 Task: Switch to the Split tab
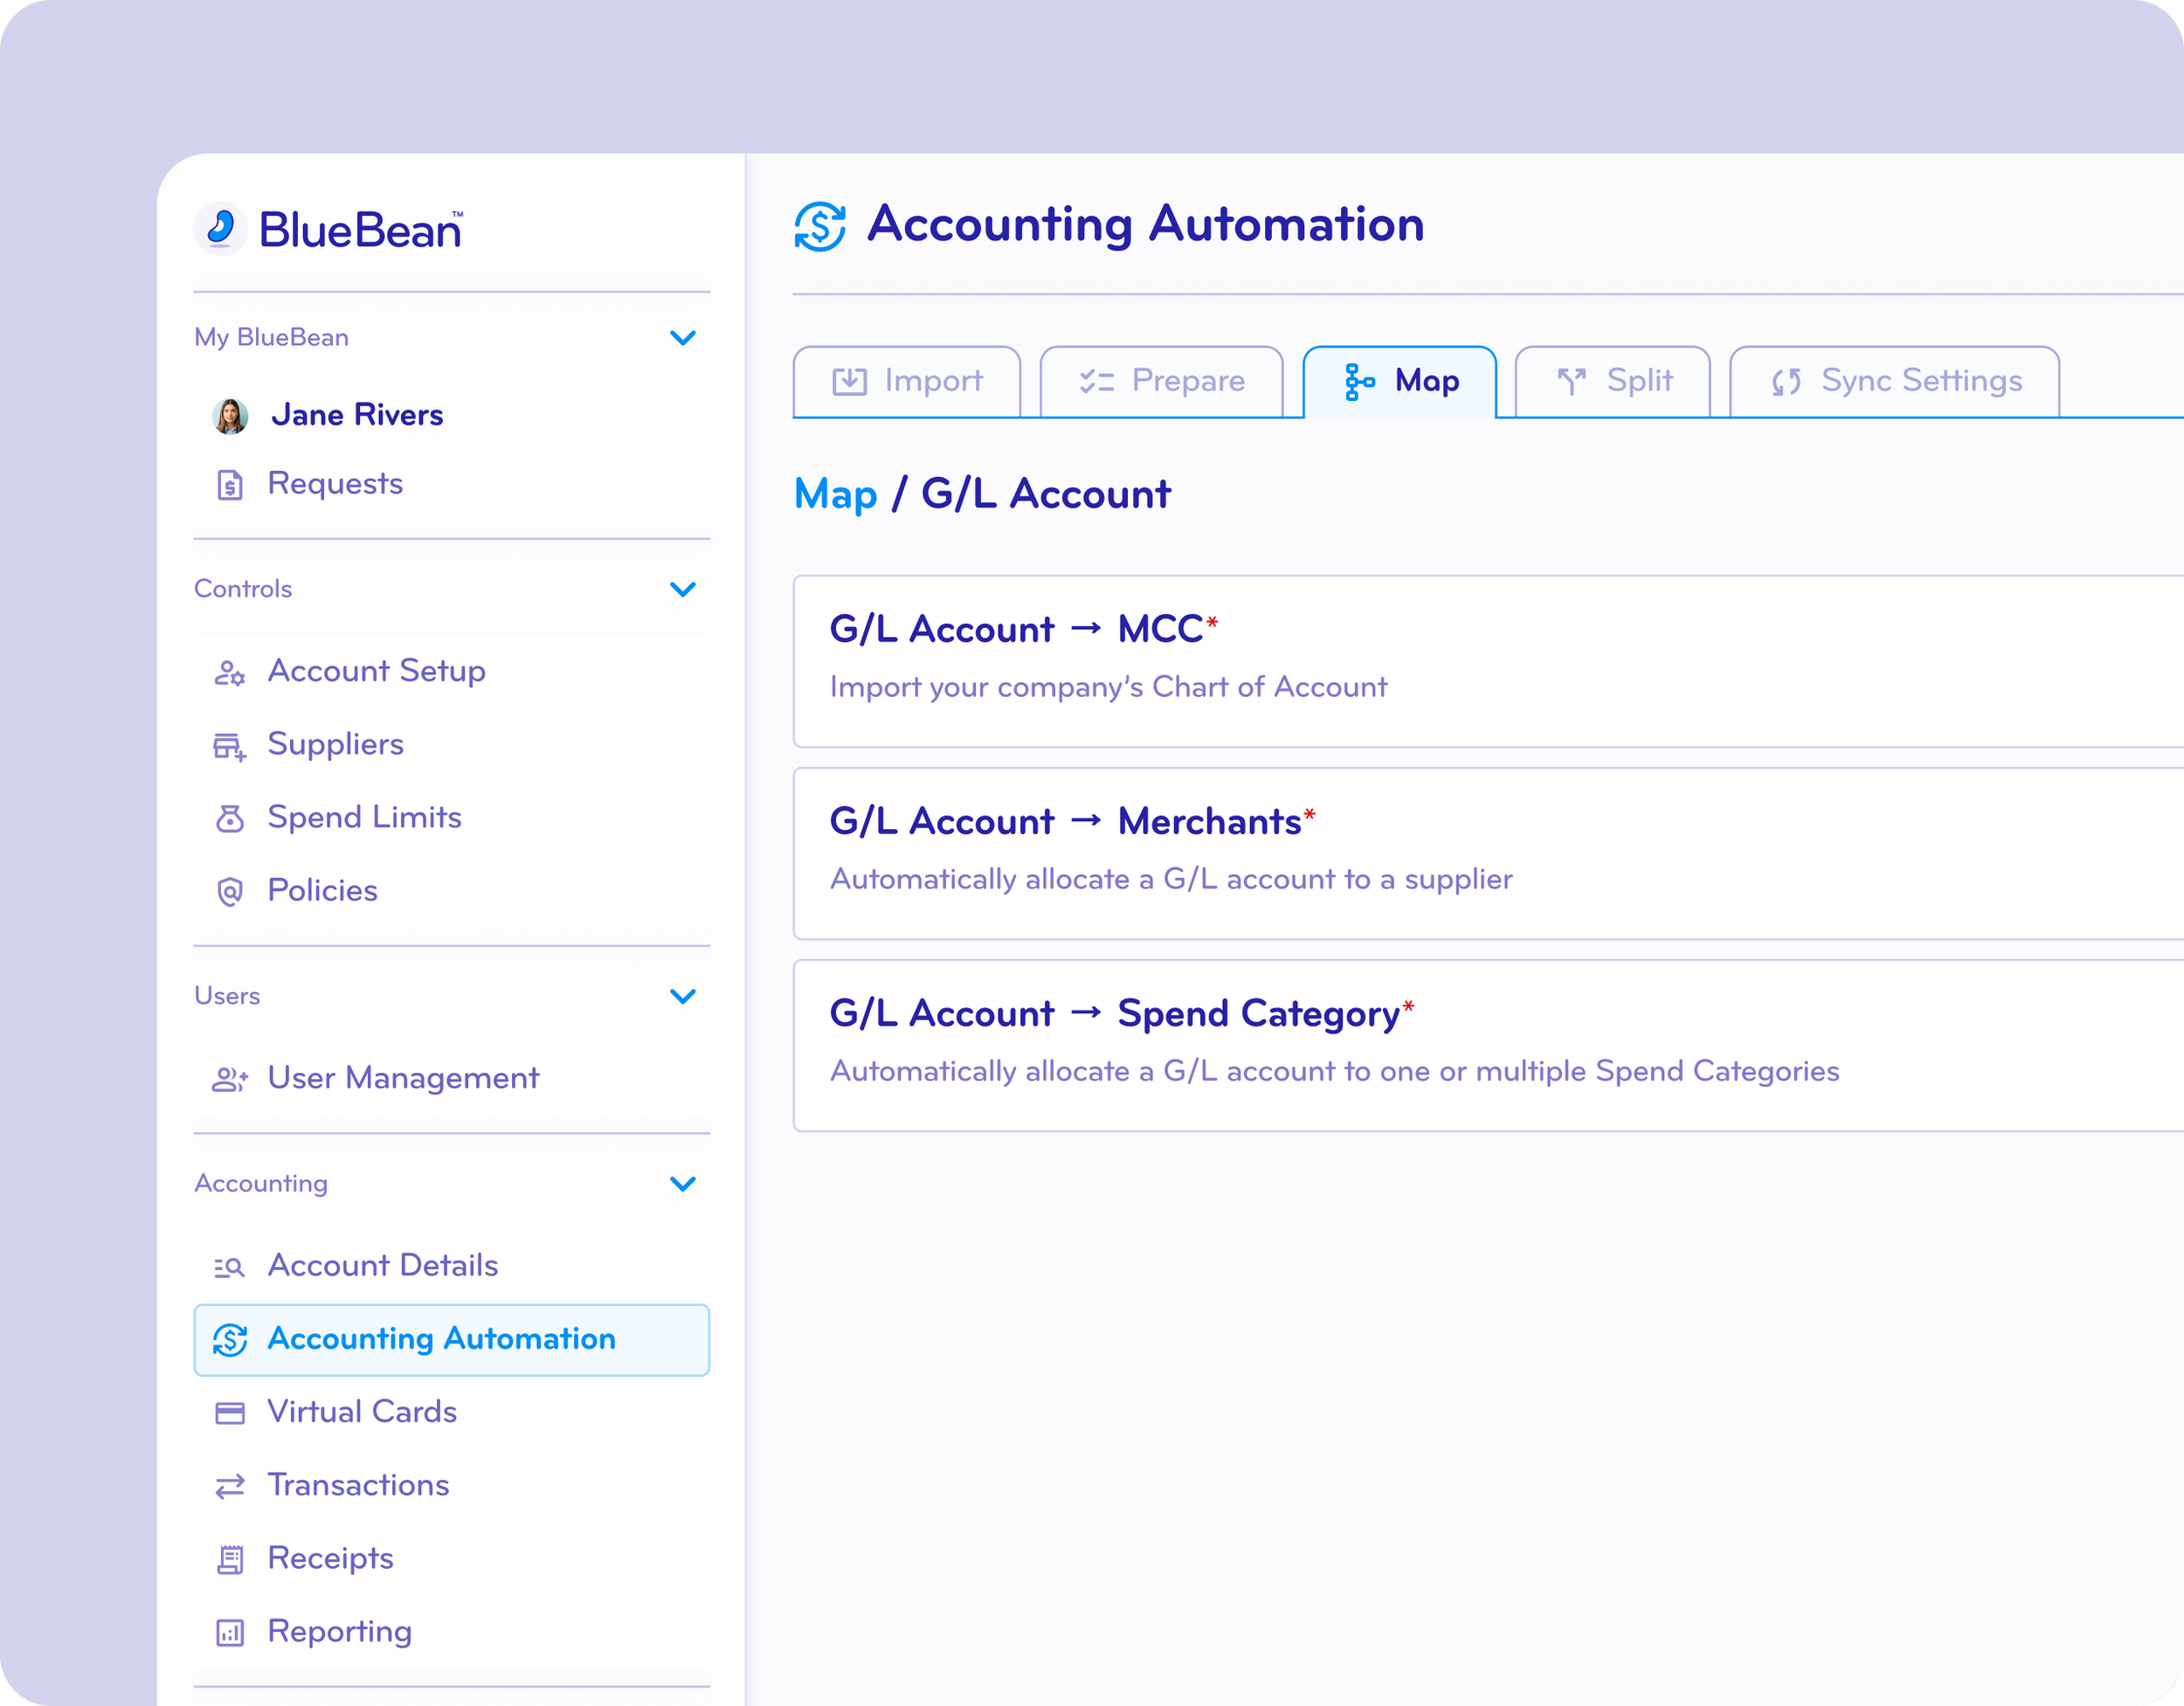(x=1611, y=381)
